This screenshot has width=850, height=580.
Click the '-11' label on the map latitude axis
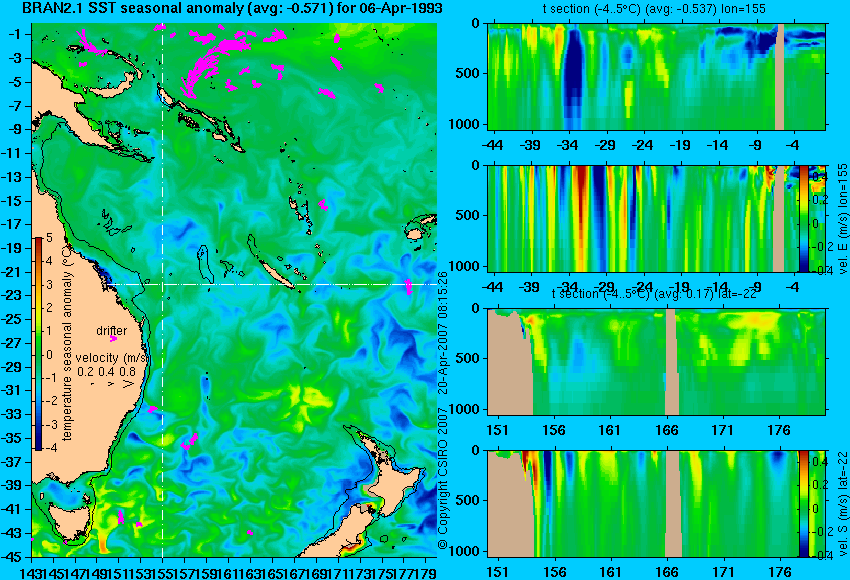coord(12,154)
